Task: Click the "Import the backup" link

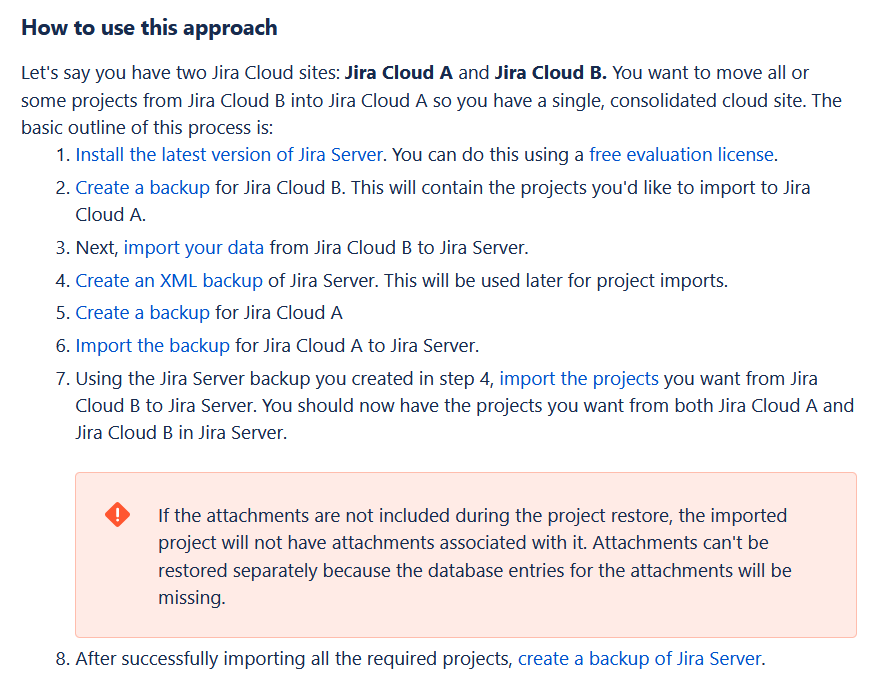Action: 152,346
